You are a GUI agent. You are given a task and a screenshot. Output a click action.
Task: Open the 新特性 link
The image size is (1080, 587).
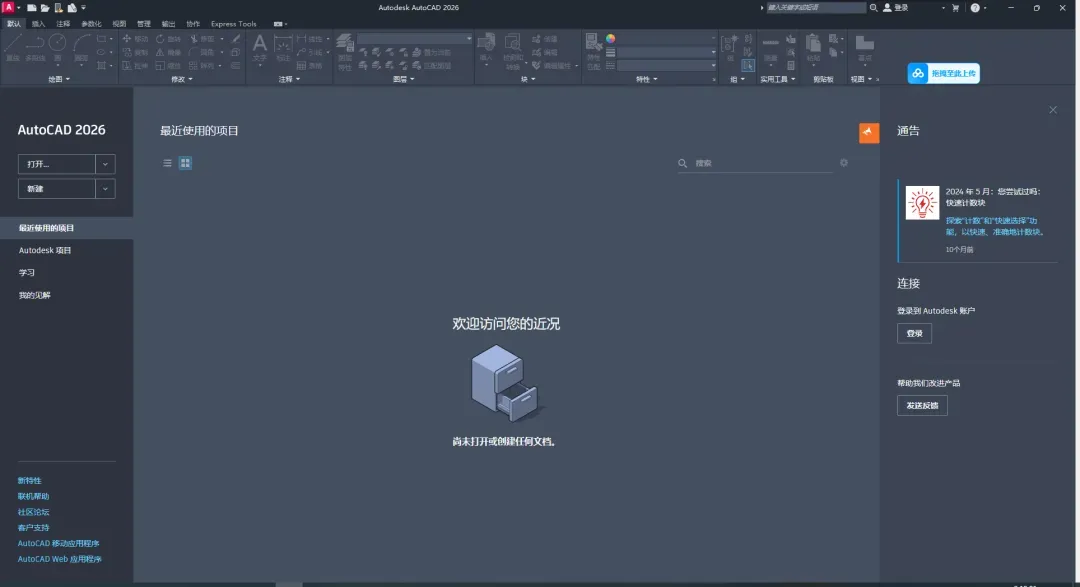(30, 481)
